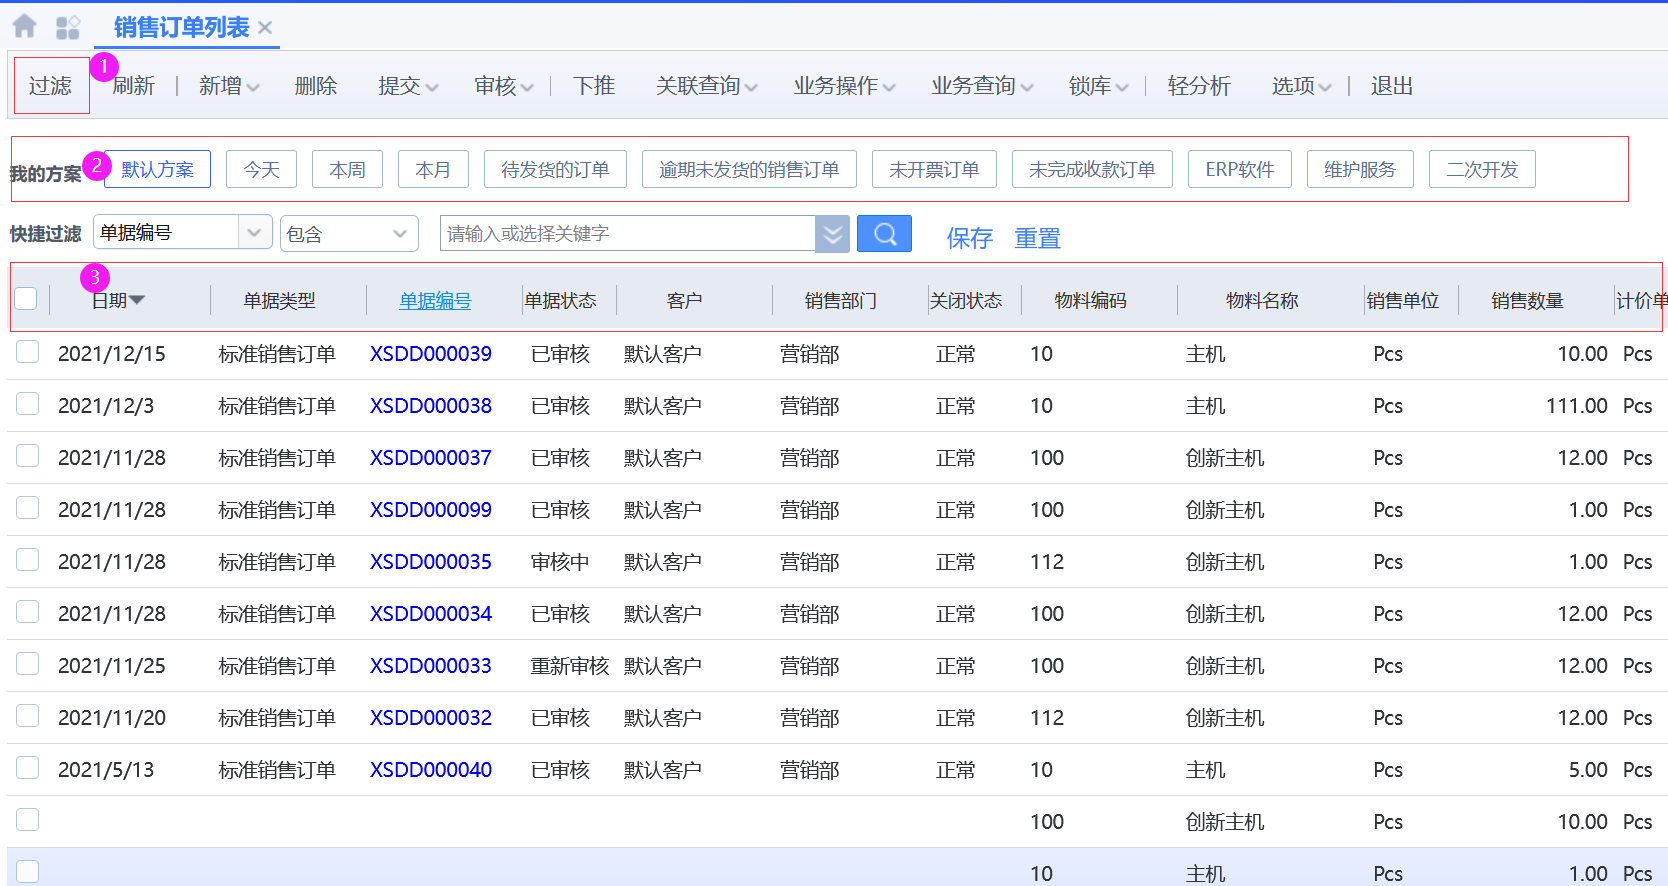1668x886 pixels.
Task: Toggle the select-all header checkbox
Action: coord(26,298)
